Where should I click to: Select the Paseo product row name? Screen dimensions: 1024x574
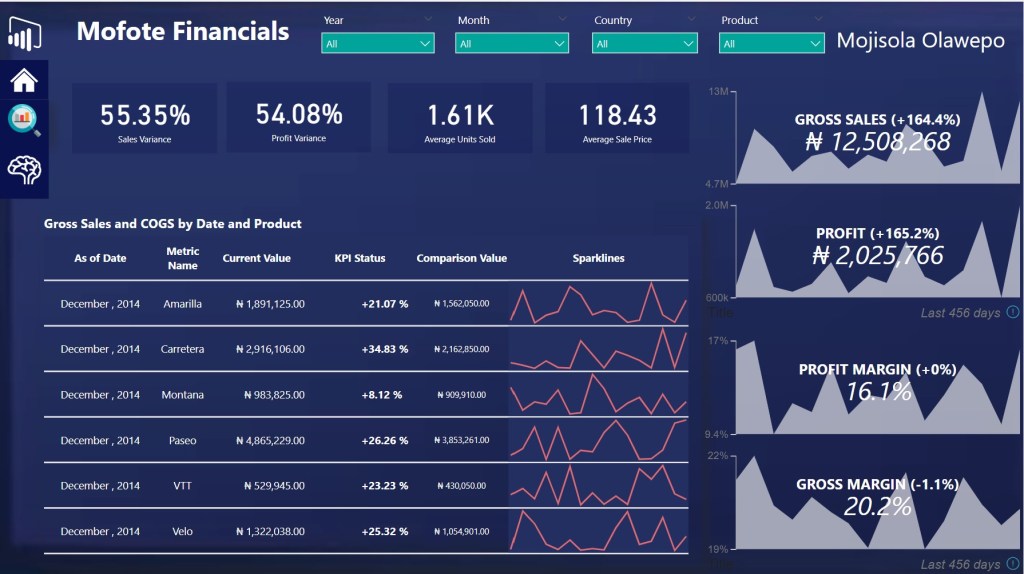(182, 440)
